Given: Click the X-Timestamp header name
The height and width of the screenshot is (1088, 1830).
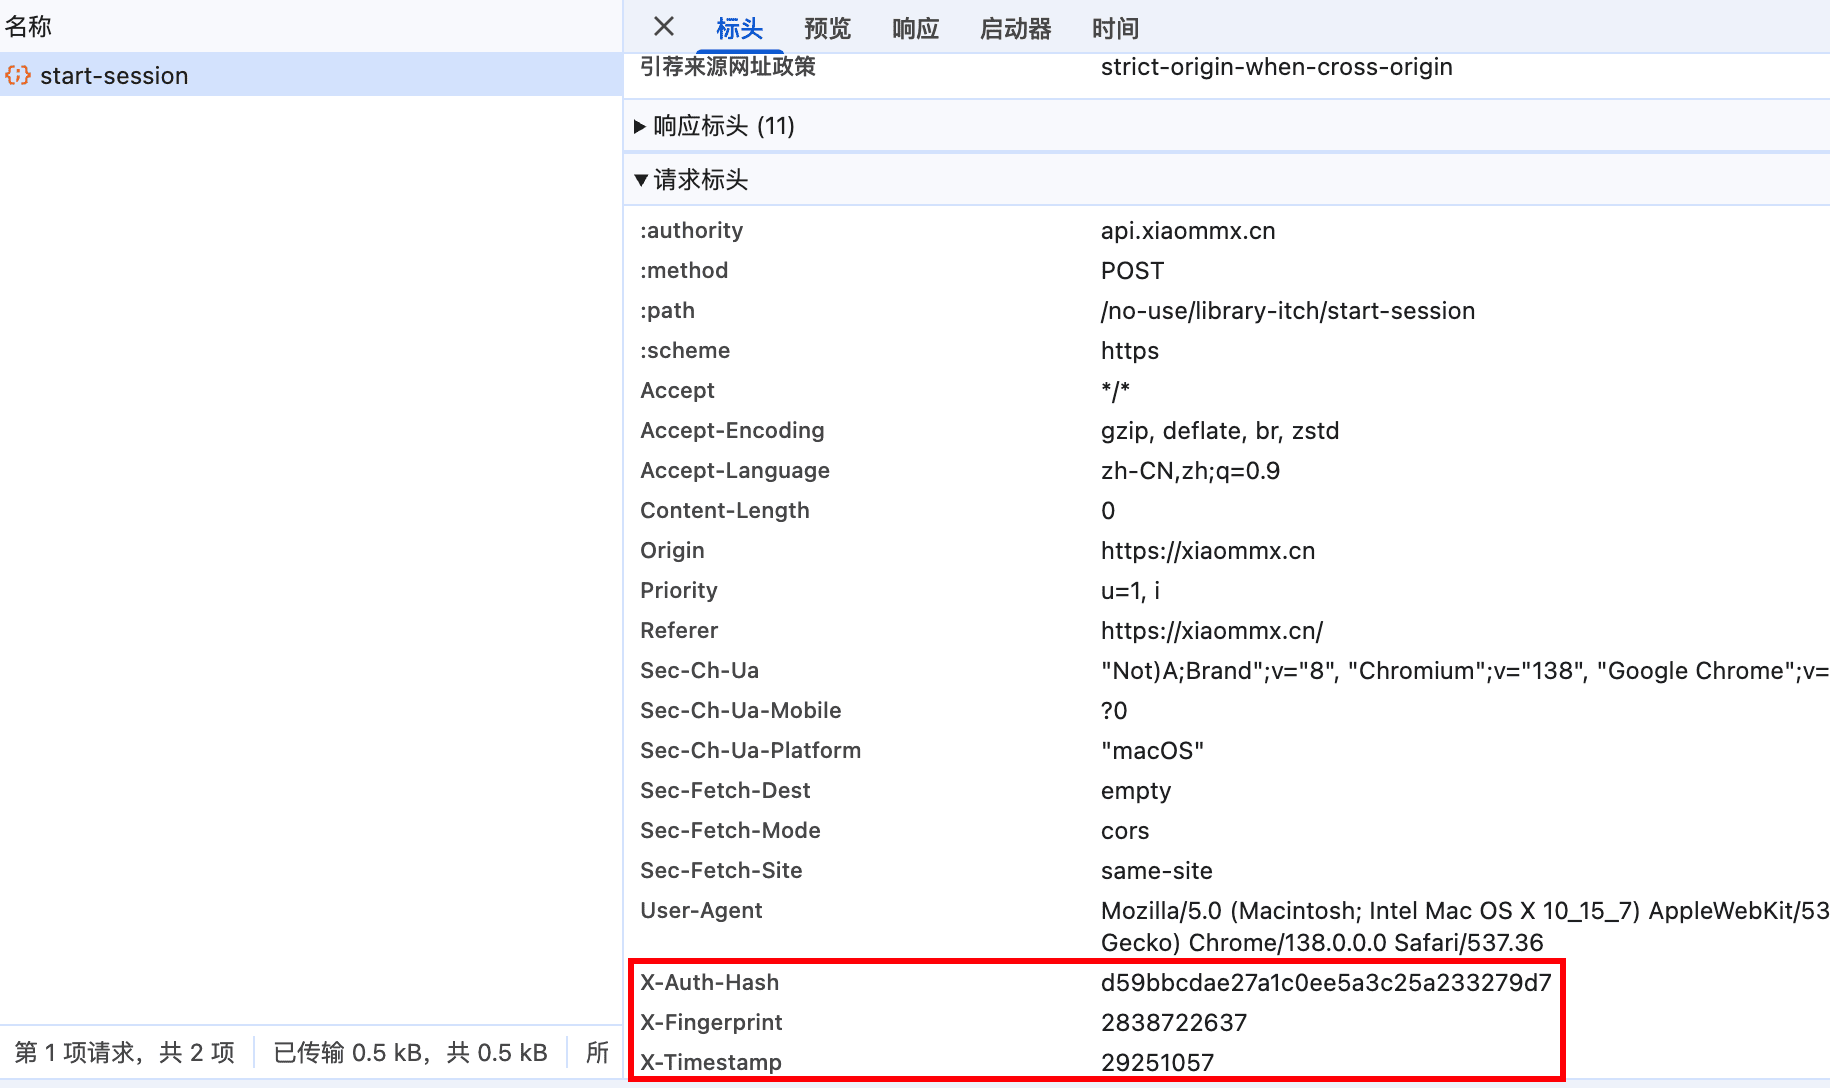Looking at the screenshot, I should (711, 1063).
